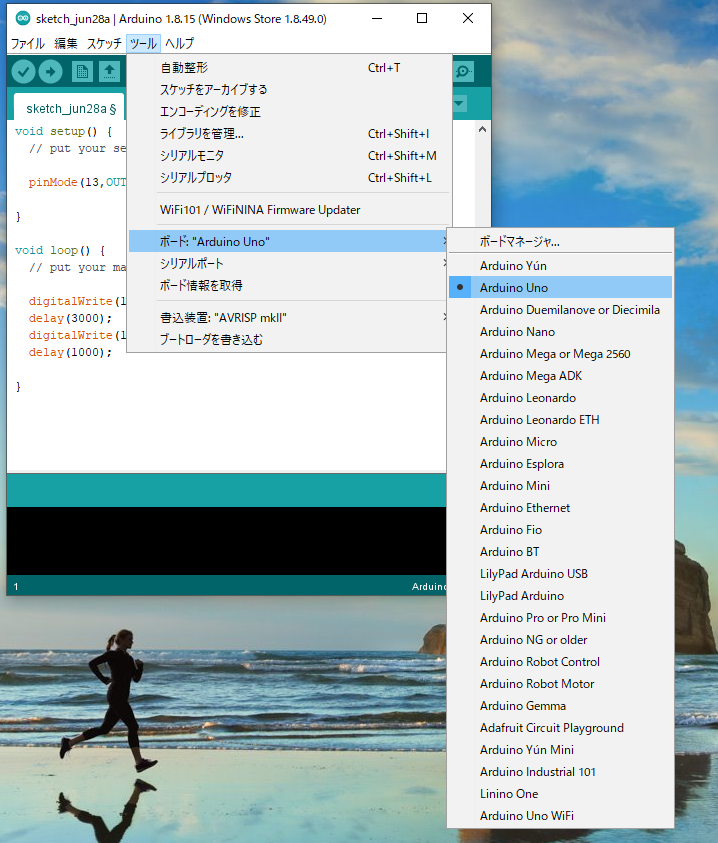Open シリアルプロッタ menu entry
This screenshot has width=718, height=843.
289,178
